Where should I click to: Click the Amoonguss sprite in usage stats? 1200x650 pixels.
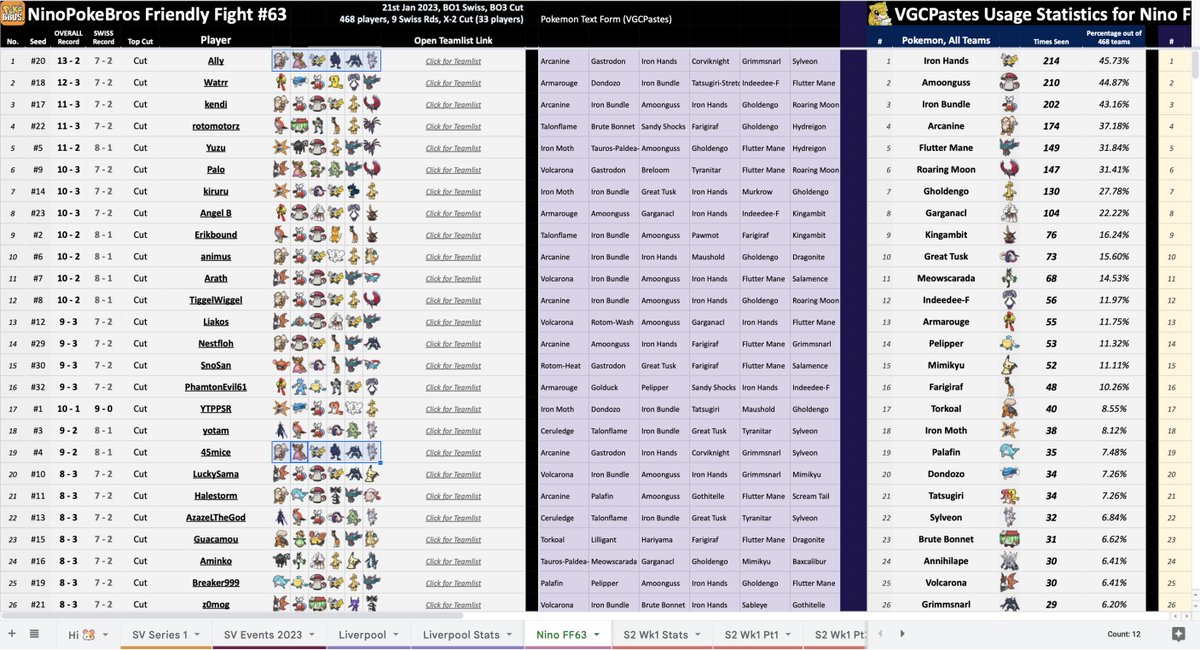point(1010,83)
